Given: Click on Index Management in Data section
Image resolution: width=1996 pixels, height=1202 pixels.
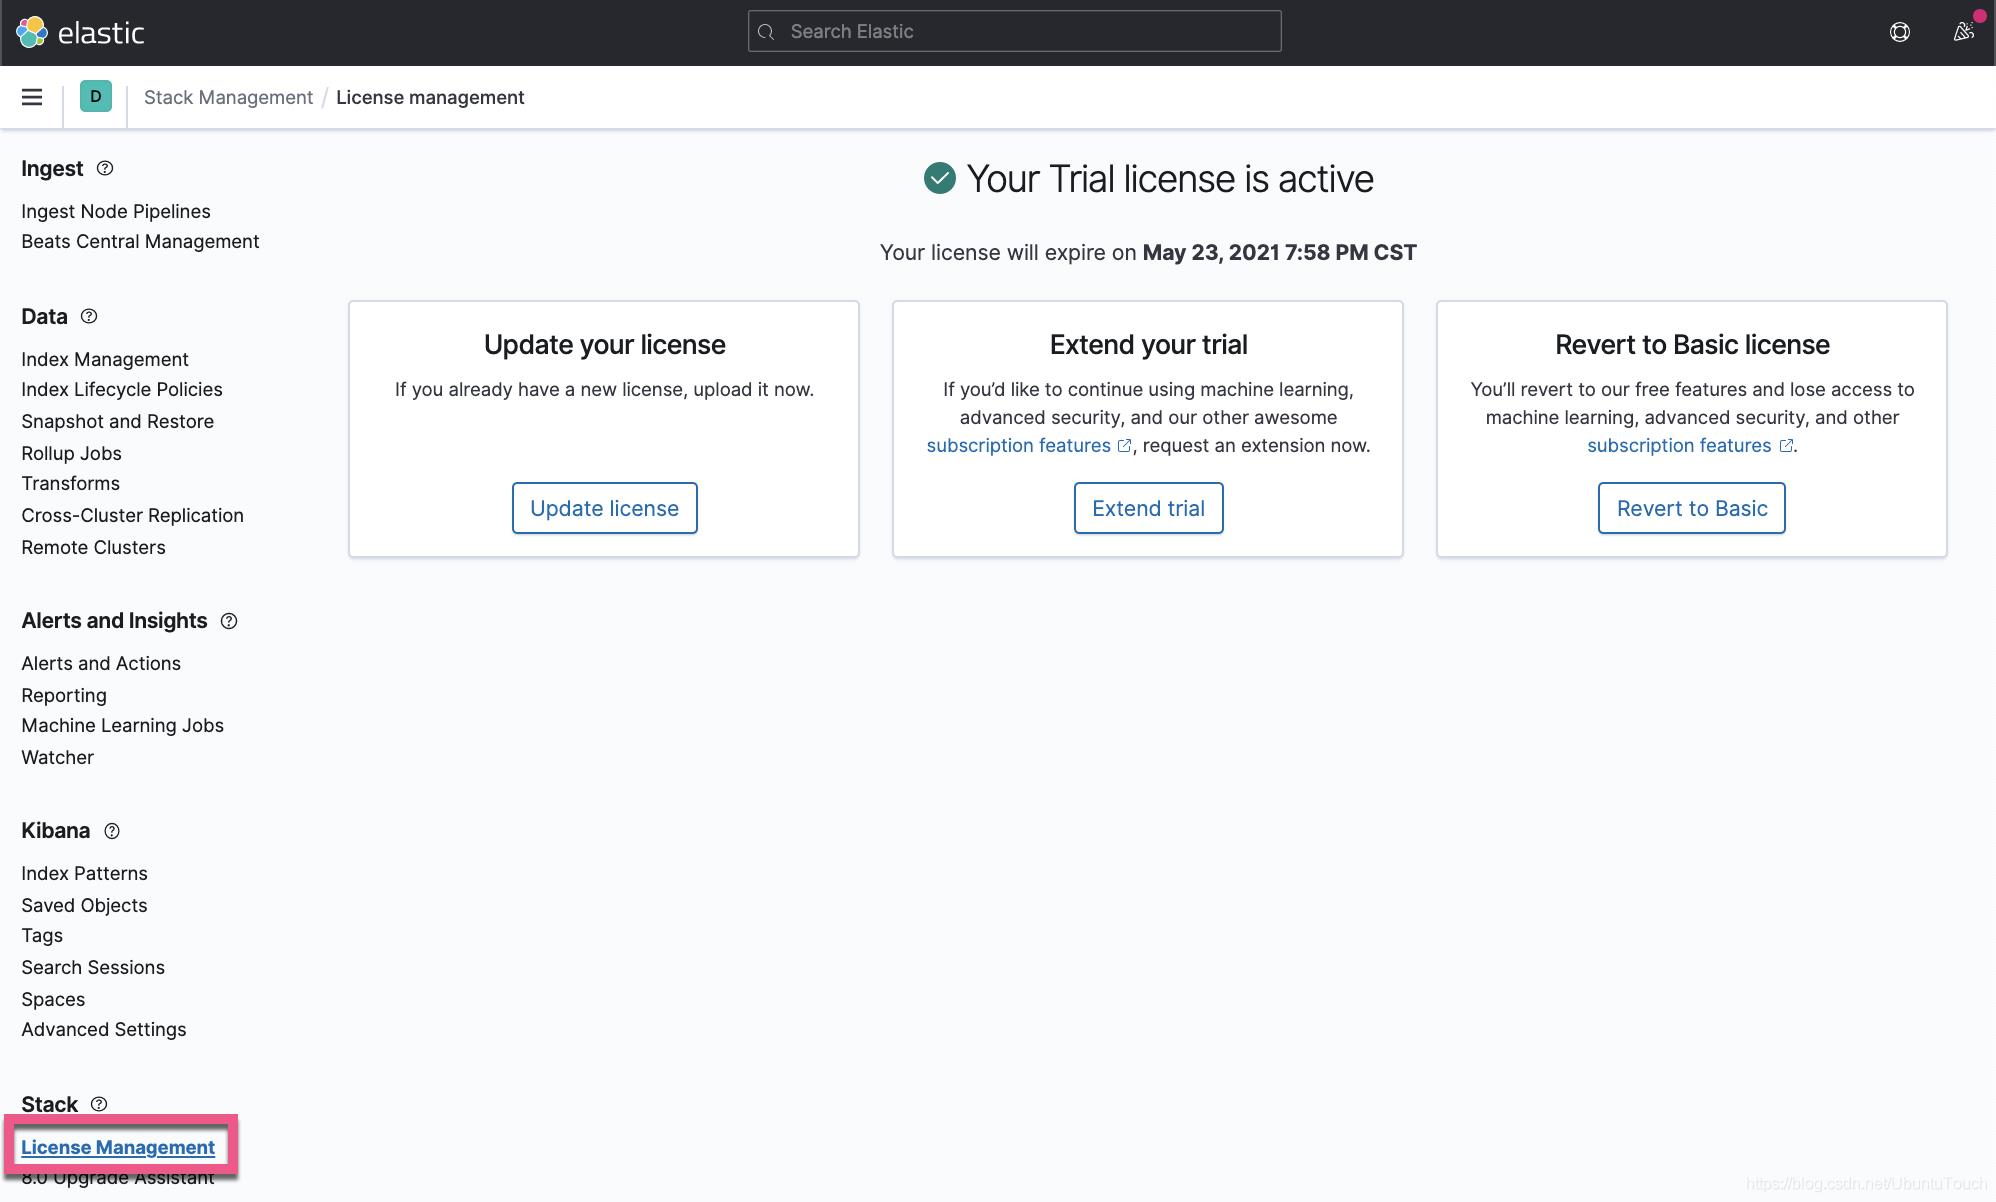Looking at the screenshot, I should tap(104, 358).
